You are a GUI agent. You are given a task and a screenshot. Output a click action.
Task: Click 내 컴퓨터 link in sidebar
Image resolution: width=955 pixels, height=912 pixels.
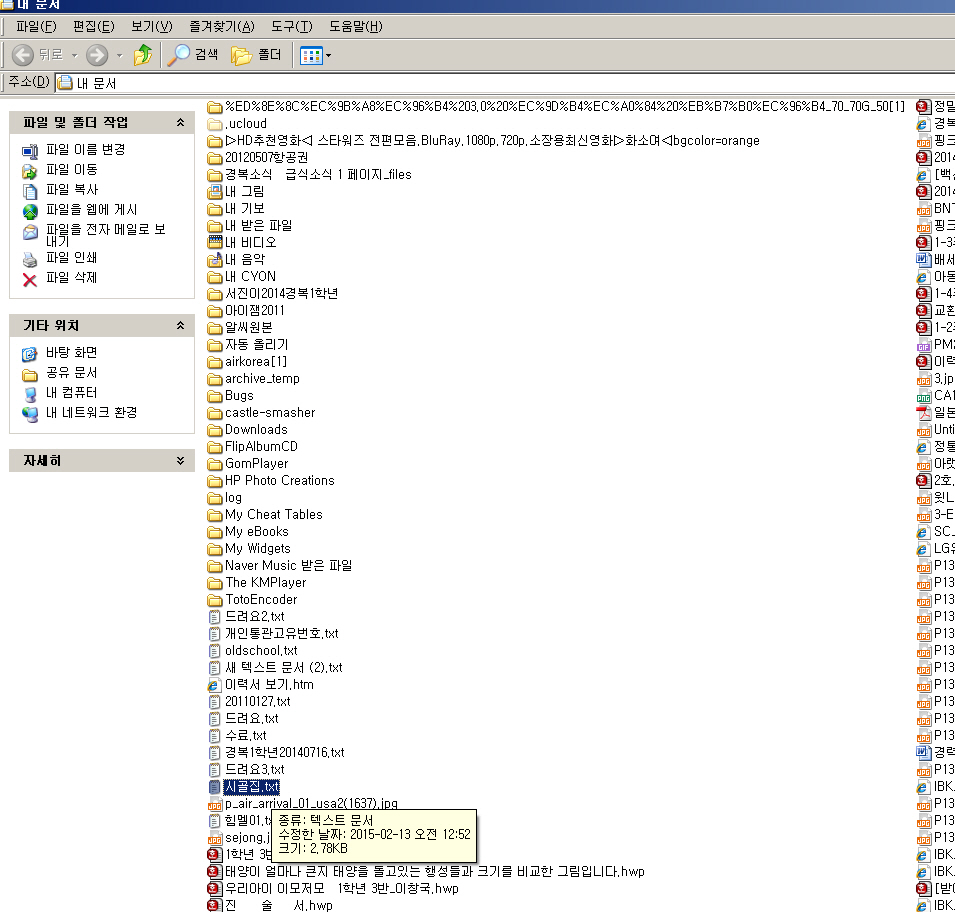pyautogui.click(x=71, y=393)
